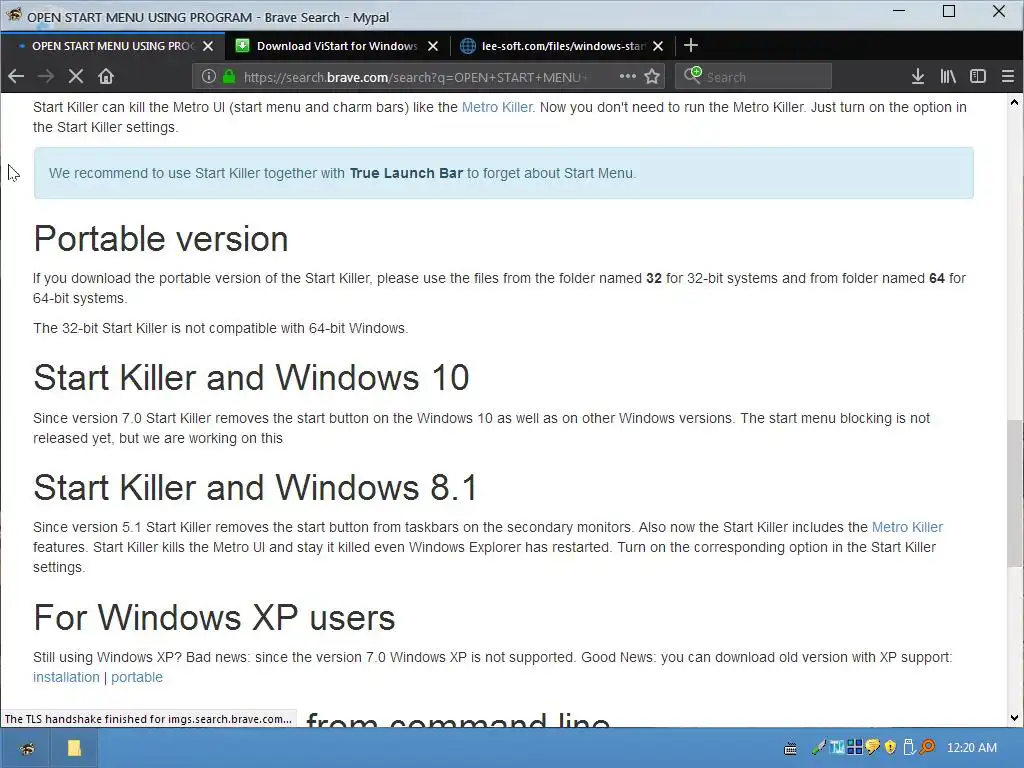Viewport: 1024px width, 768px height.
Task: Open the library bookmarks icon
Action: (948, 76)
